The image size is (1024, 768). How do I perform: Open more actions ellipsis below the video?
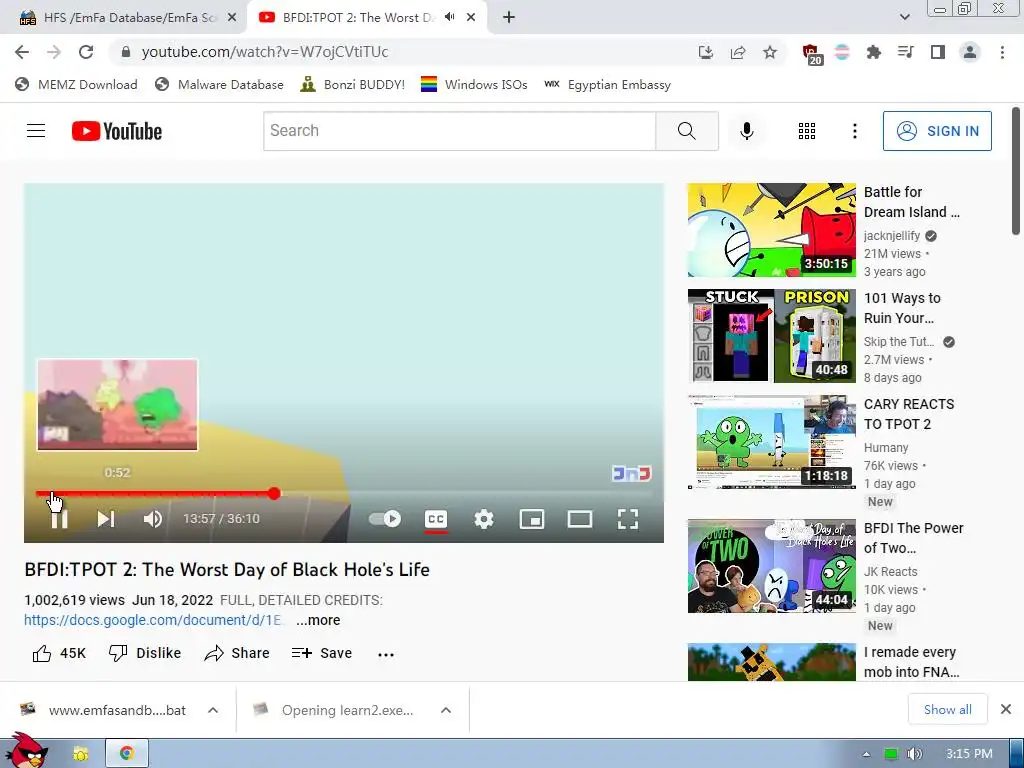click(386, 654)
